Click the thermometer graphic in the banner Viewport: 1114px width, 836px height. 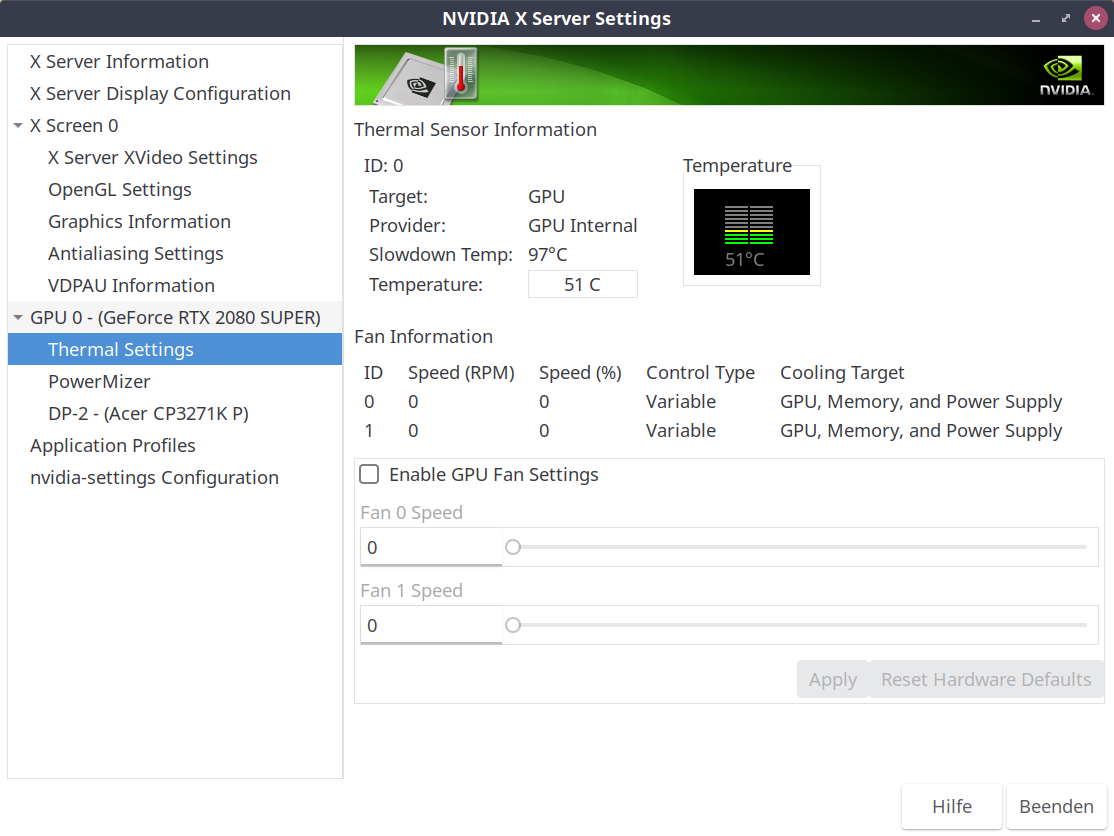click(x=460, y=73)
